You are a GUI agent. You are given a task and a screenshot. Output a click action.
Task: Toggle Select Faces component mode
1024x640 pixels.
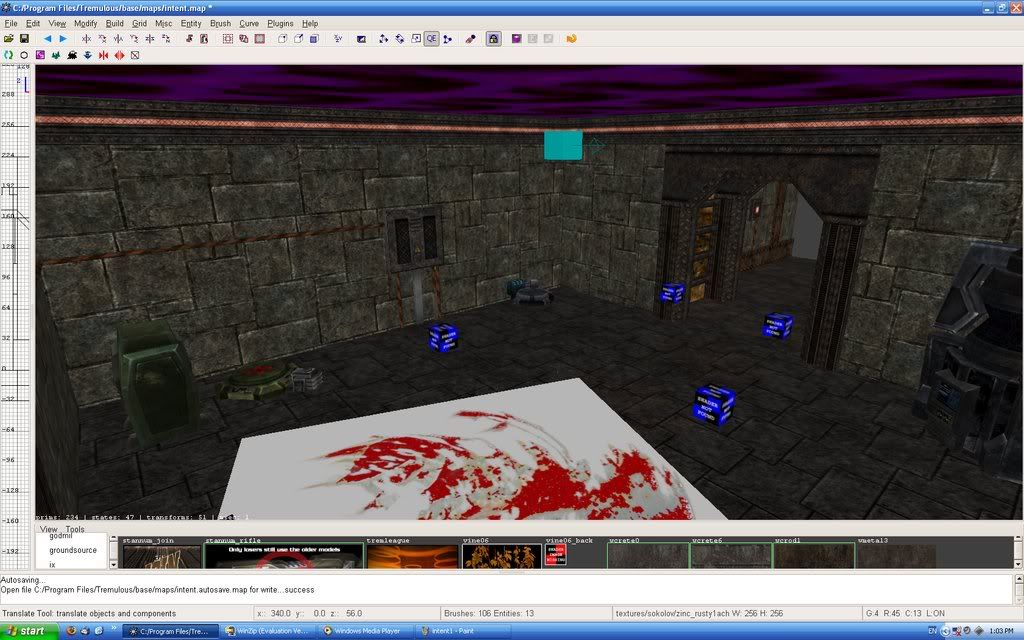(x=314, y=39)
